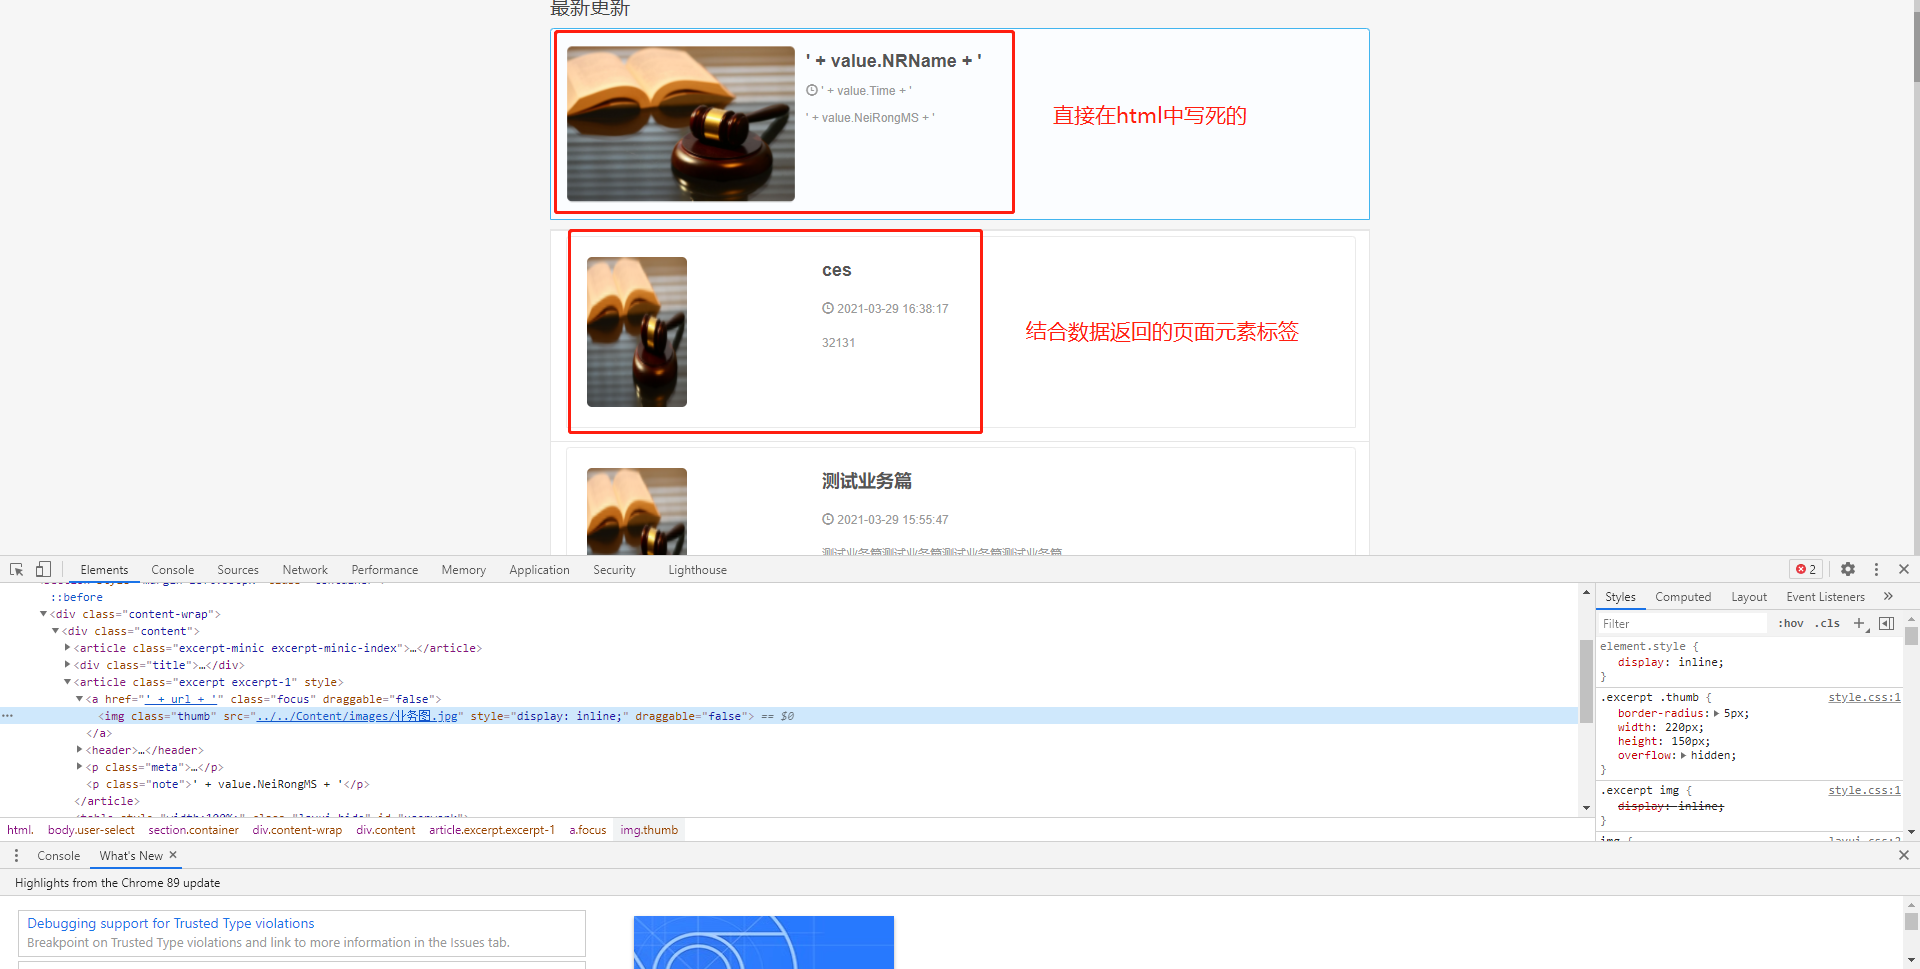This screenshot has width=1920, height=969.
Task: Open the Sources panel tab
Action: [x=238, y=569]
